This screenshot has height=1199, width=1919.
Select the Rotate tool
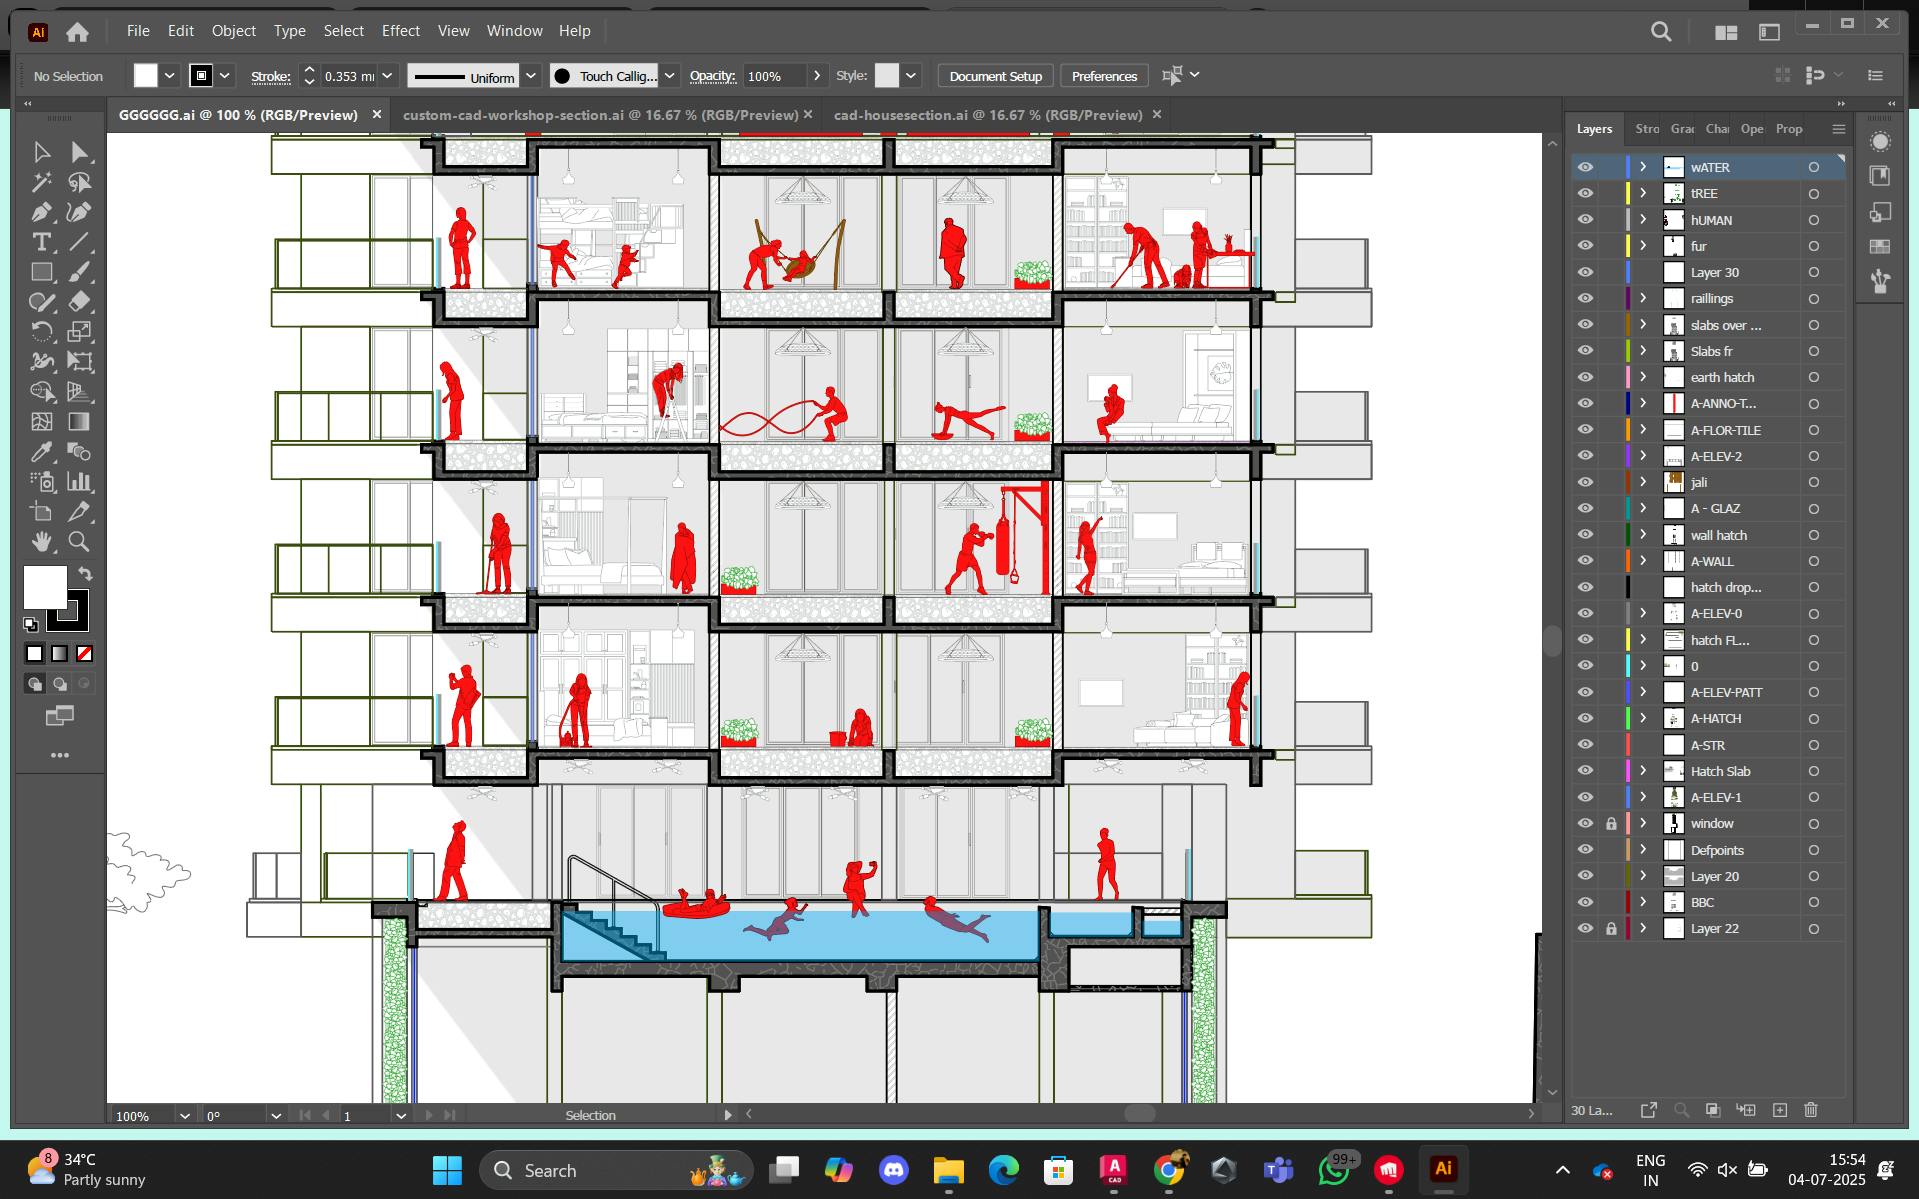click(x=41, y=332)
